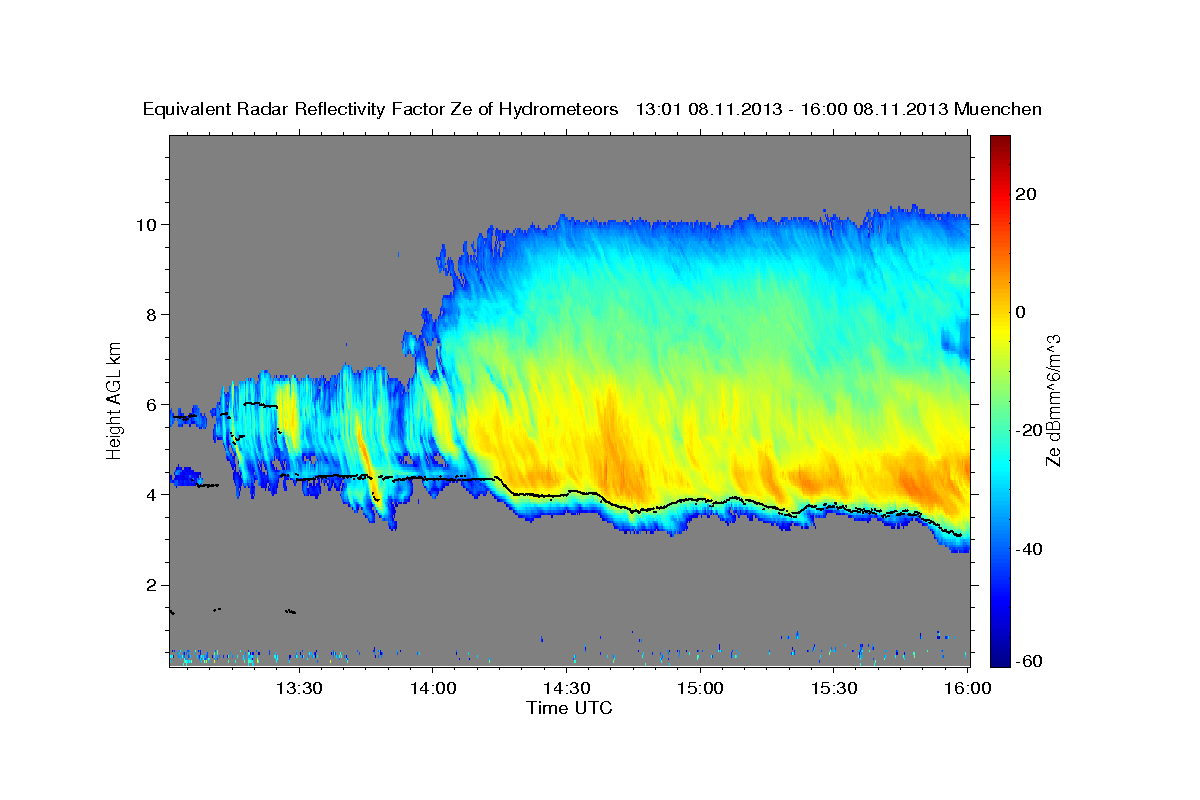
Task: Click the colorbar value 0
Action: pos(1021,312)
